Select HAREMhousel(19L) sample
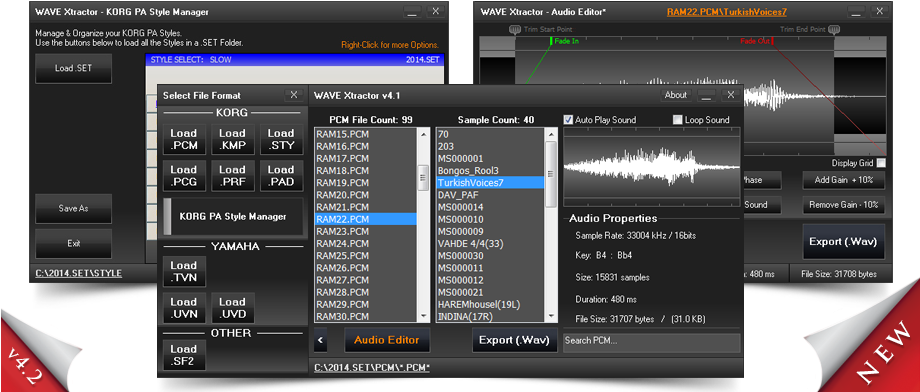The height and width of the screenshot is (392, 920). pyautogui.click(x=490, y=304)
